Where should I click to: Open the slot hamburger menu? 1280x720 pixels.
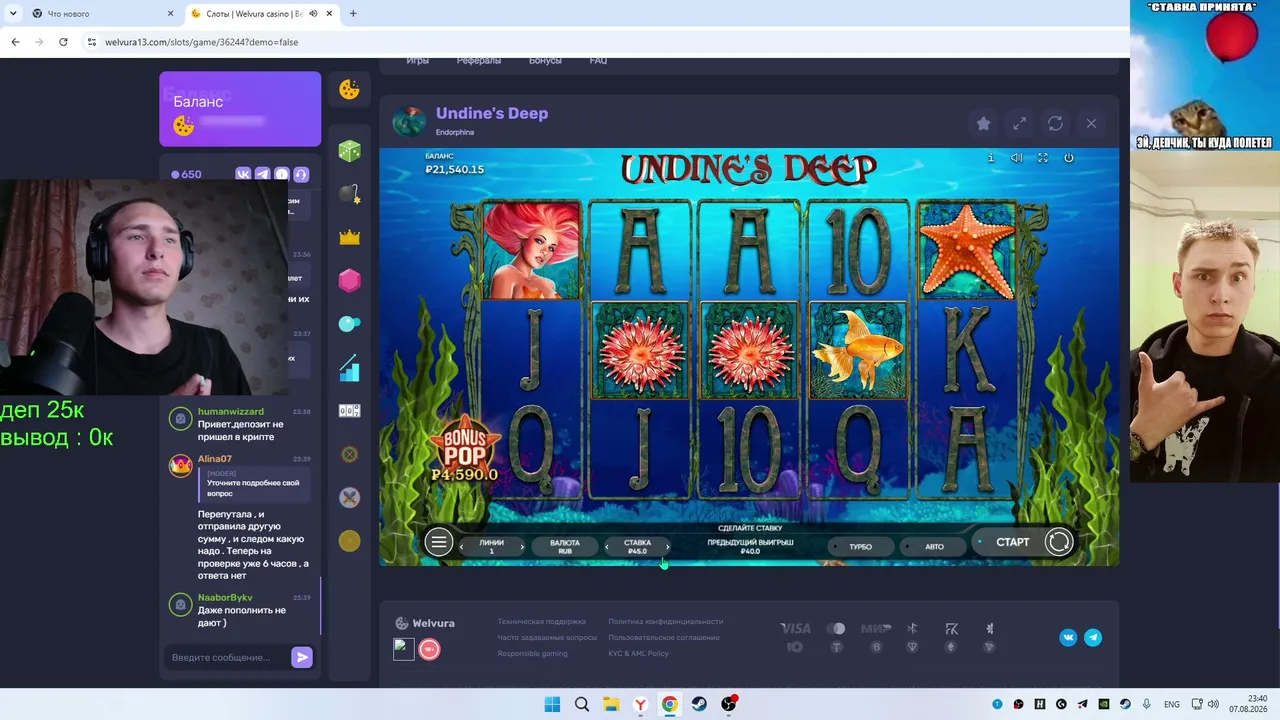click(438, 542)
